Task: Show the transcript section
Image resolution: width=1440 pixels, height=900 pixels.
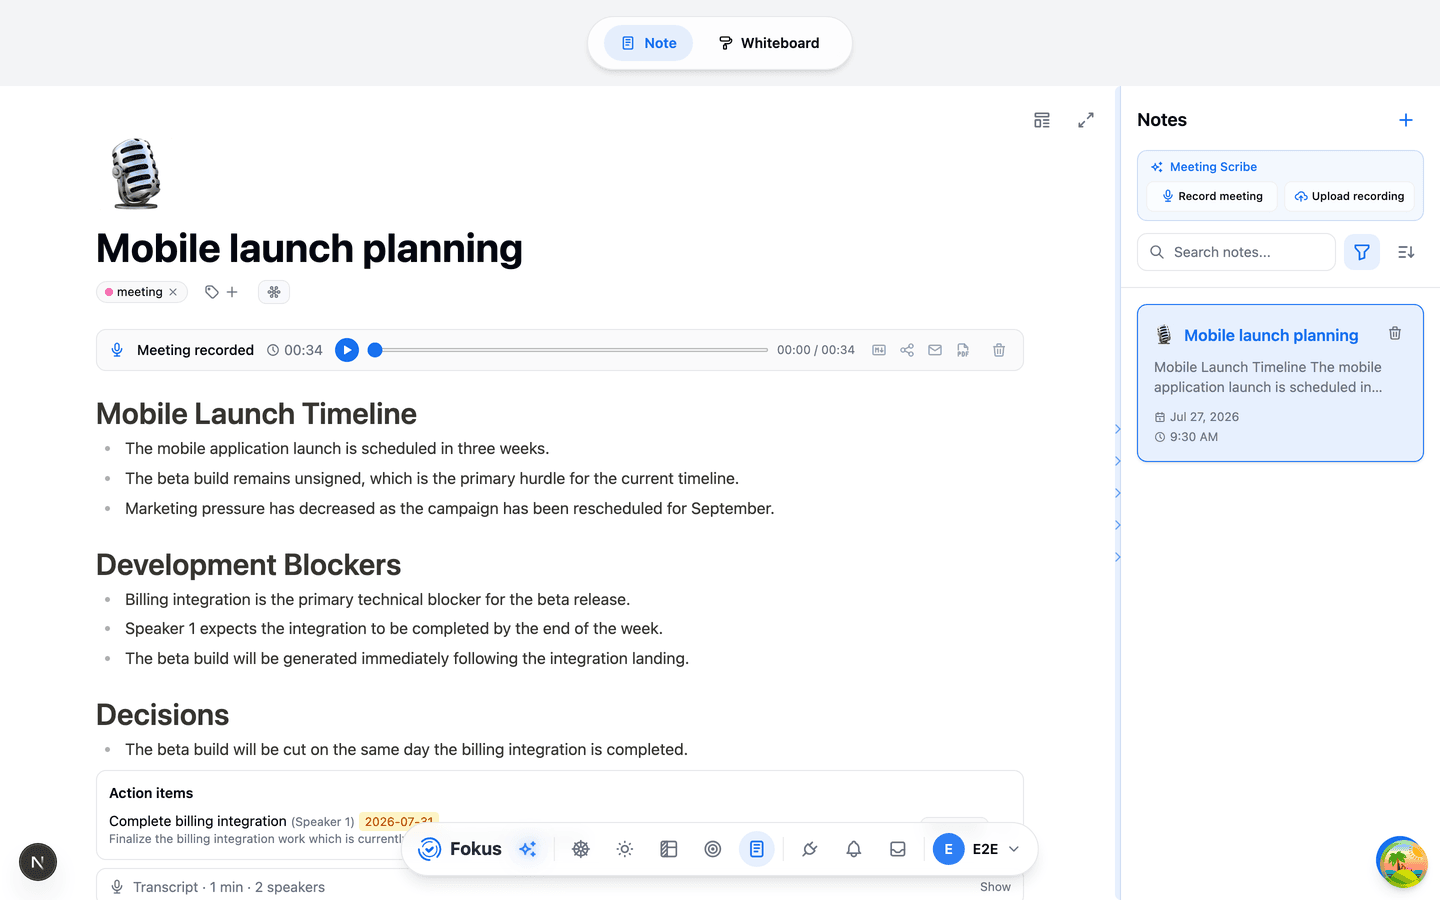Action: (995, 887)
